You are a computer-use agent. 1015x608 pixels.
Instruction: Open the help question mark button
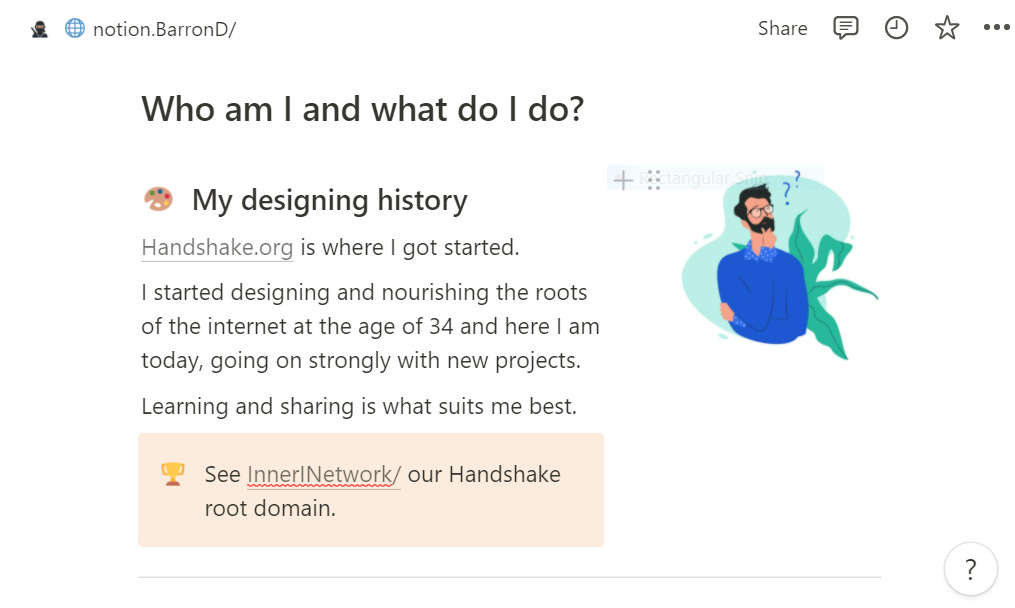coord(970,569)
